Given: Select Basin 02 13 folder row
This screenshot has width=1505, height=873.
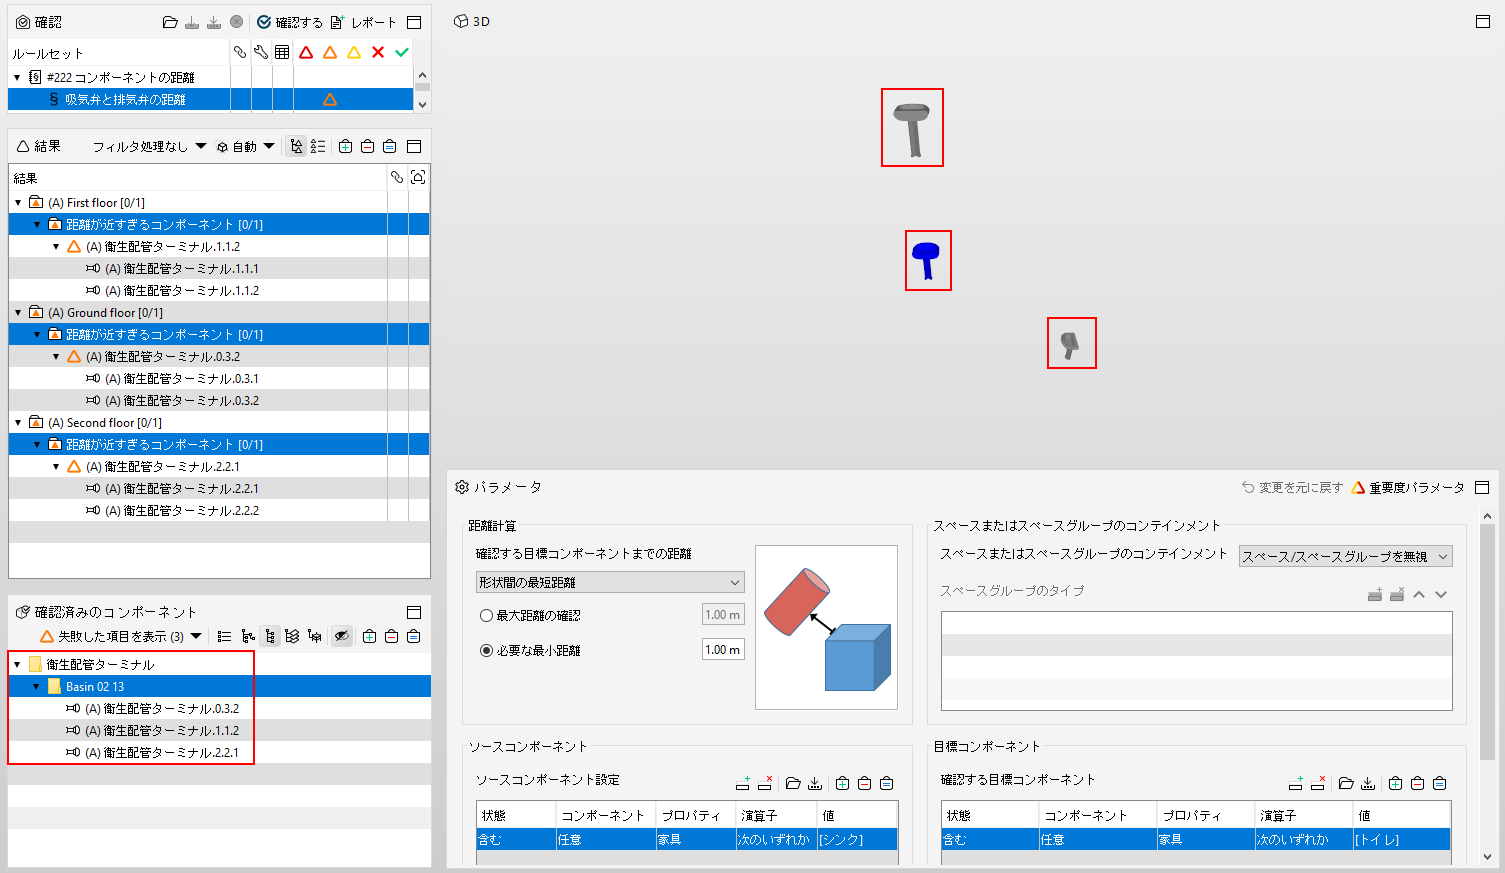Looking at the screenshot, I should tap(219, 686).
